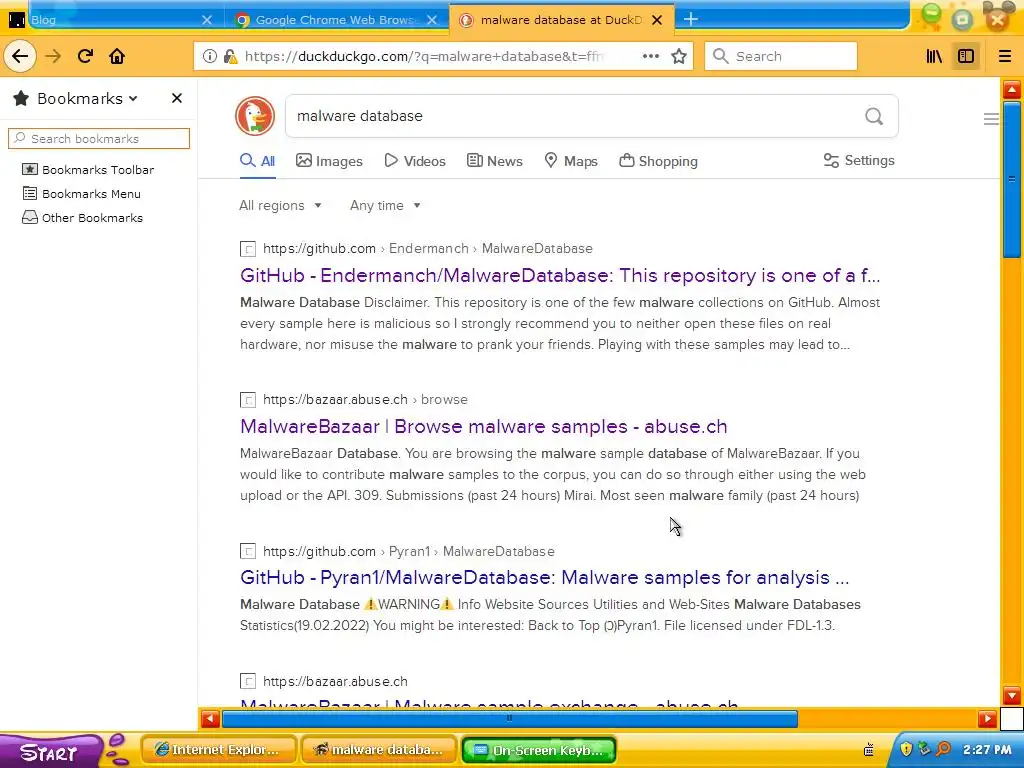Open GitHub Pyran1/MalwareDatabase result
This screenshot has height=768, width=1024.
point(544,578)
